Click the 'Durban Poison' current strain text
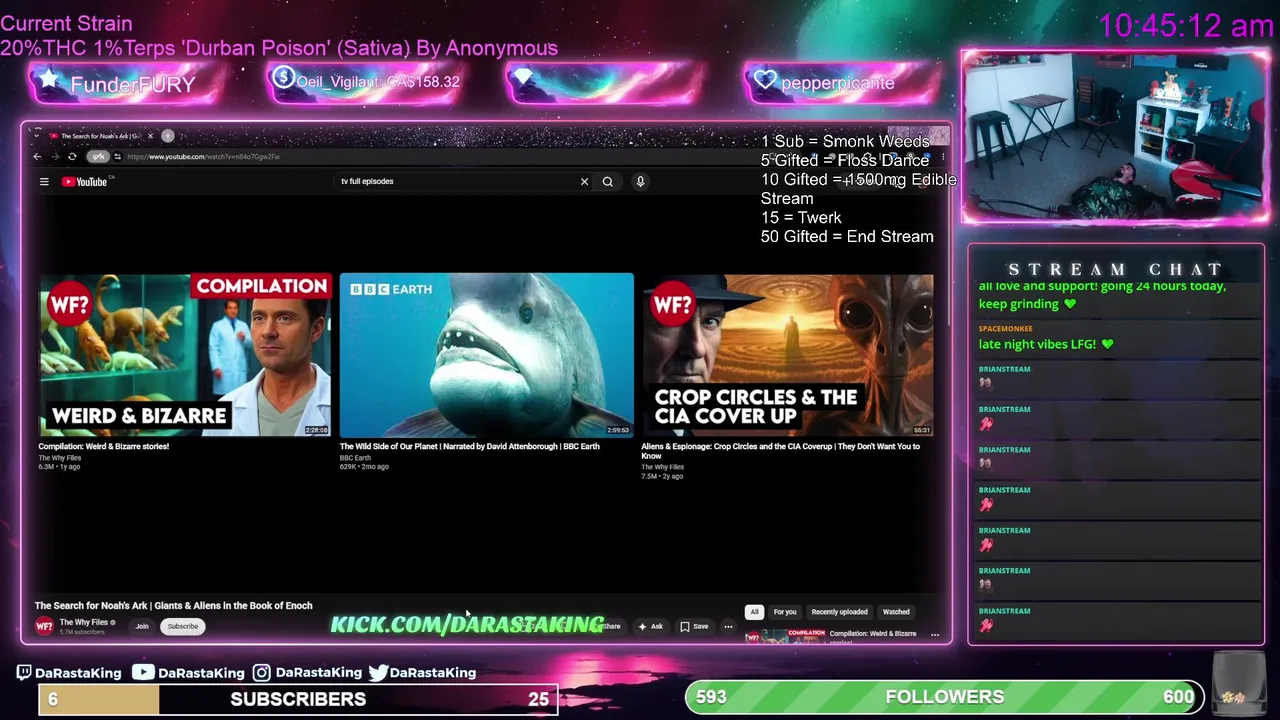The height and width of the screenshot is (720, 1280). [x=279, y=48]
